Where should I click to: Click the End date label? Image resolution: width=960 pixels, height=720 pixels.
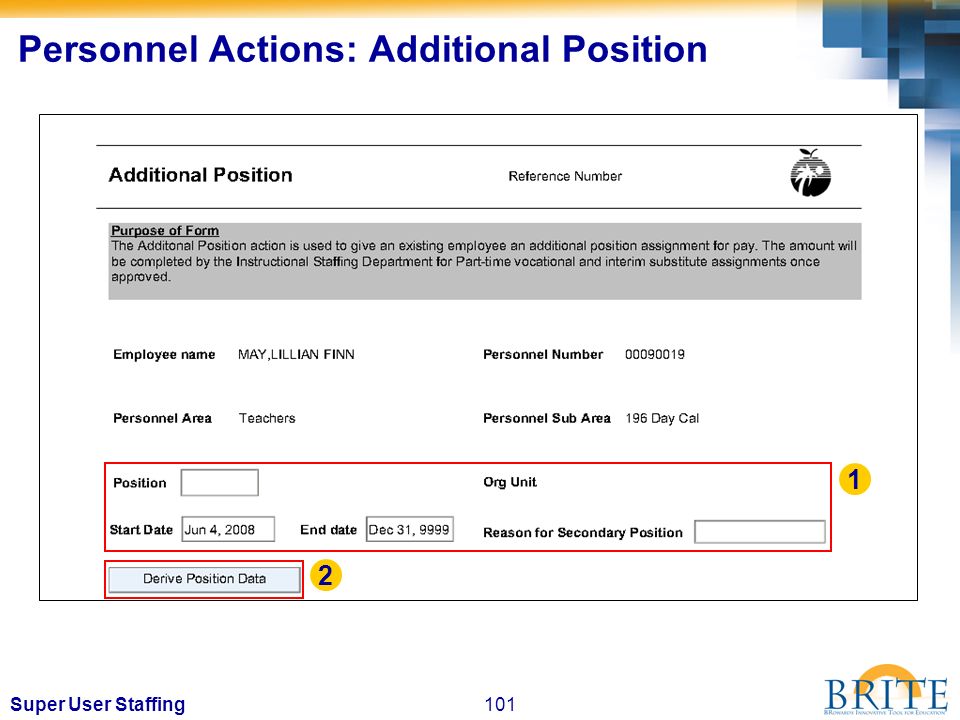(328, 530)
